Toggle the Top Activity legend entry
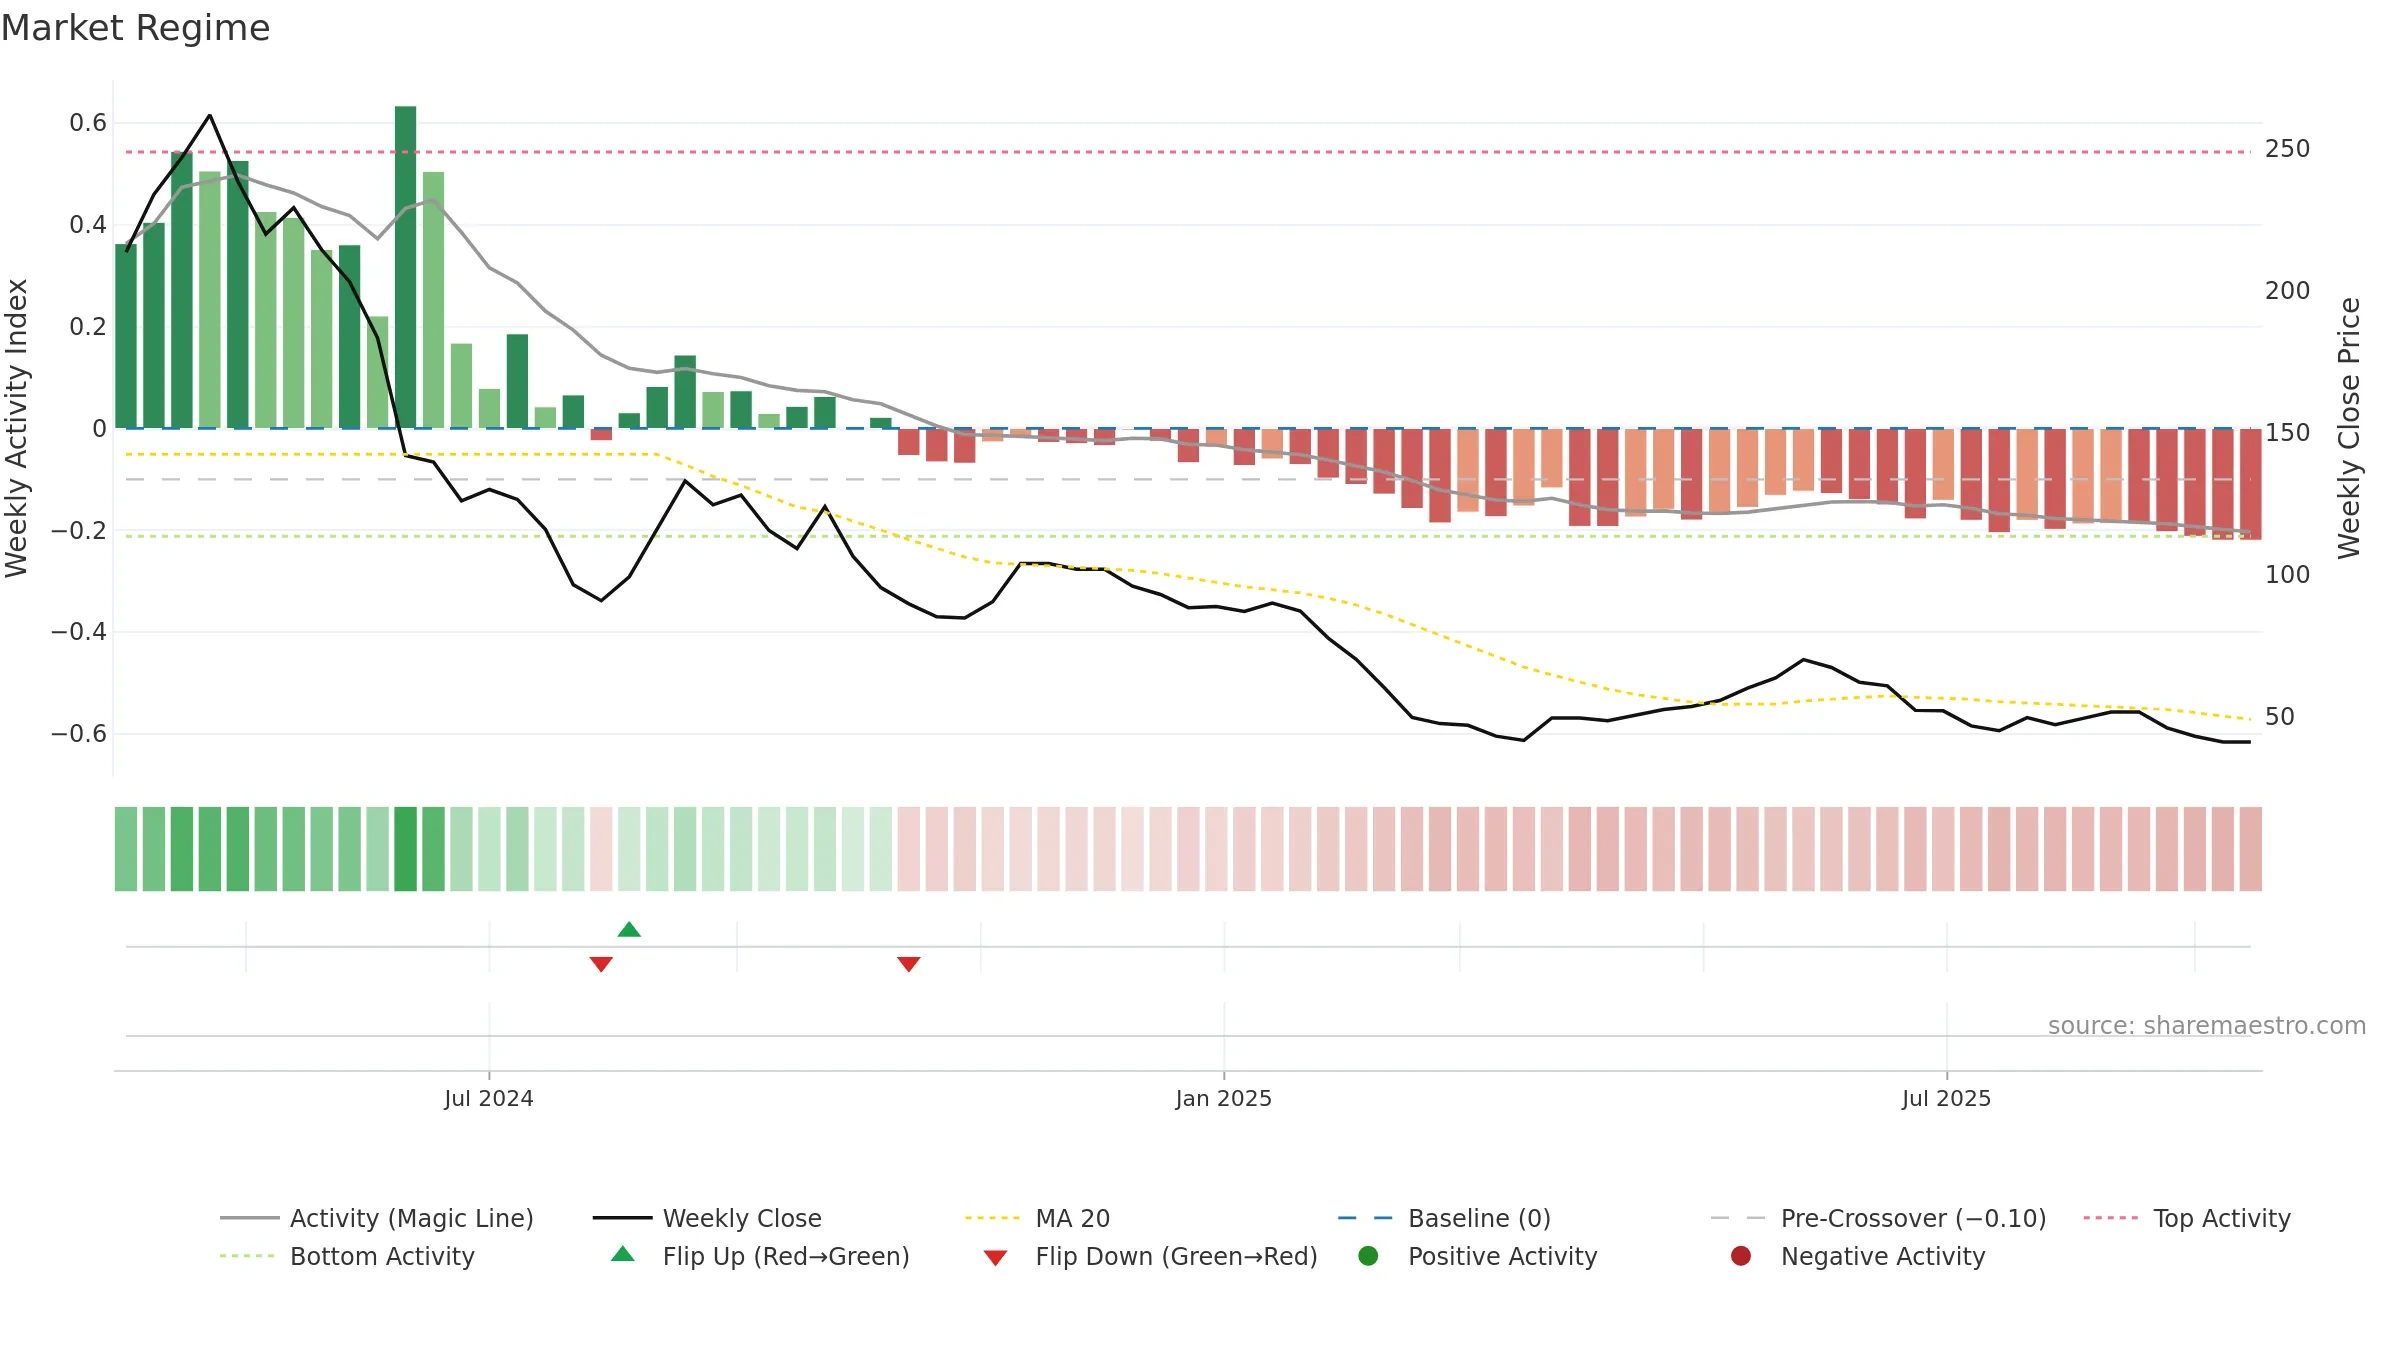 pos(2187,1218)
